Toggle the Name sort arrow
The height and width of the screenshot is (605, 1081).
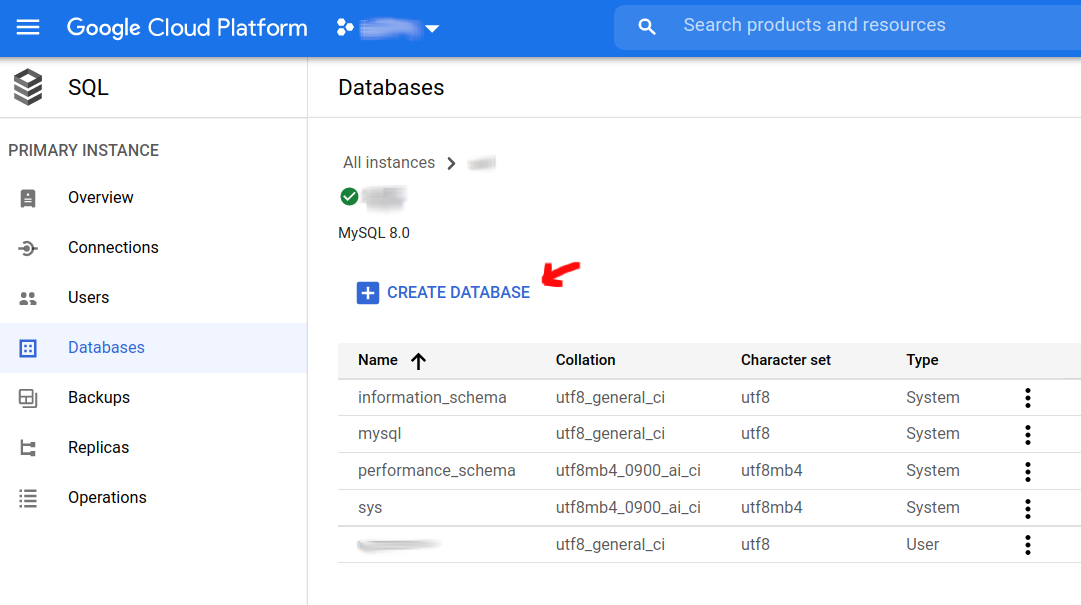coord(418,361)
